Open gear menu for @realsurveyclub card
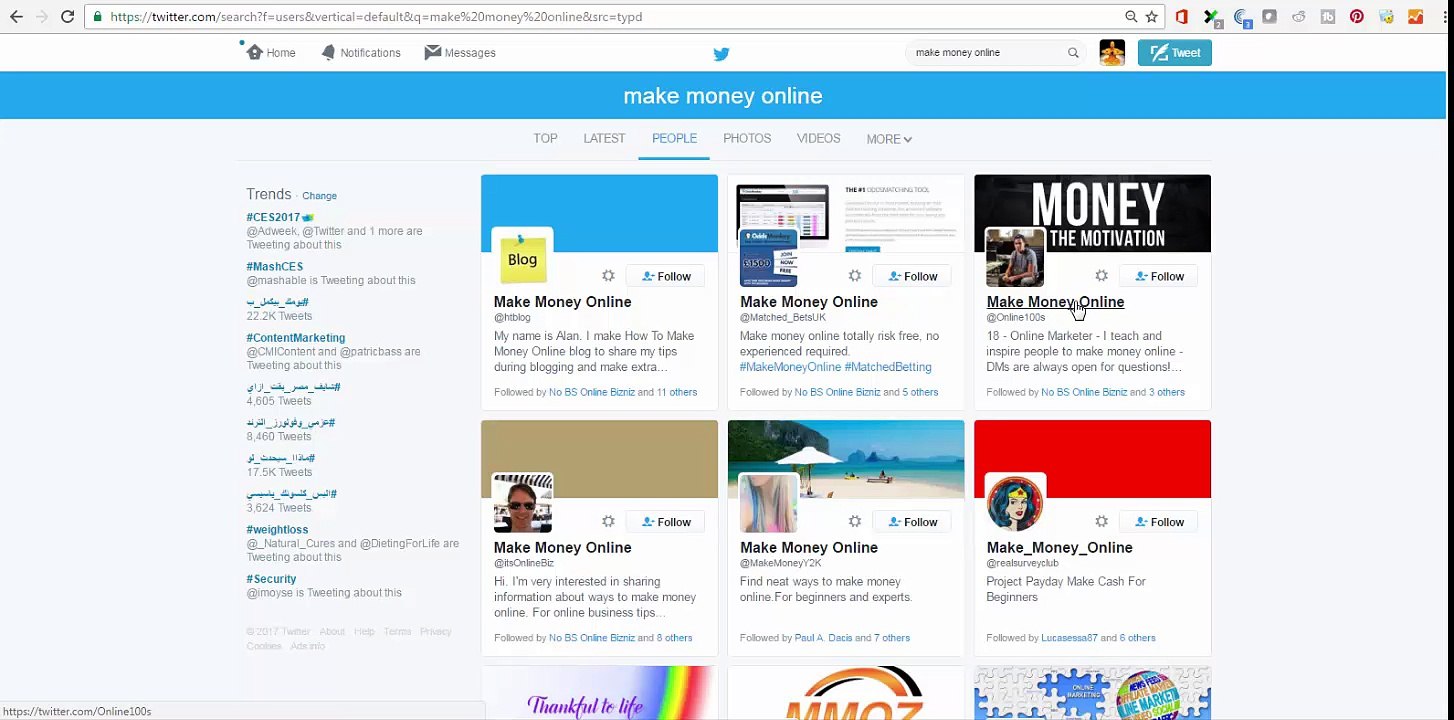The height and width of the screenshot is (720, 1454). point(1101,522)
